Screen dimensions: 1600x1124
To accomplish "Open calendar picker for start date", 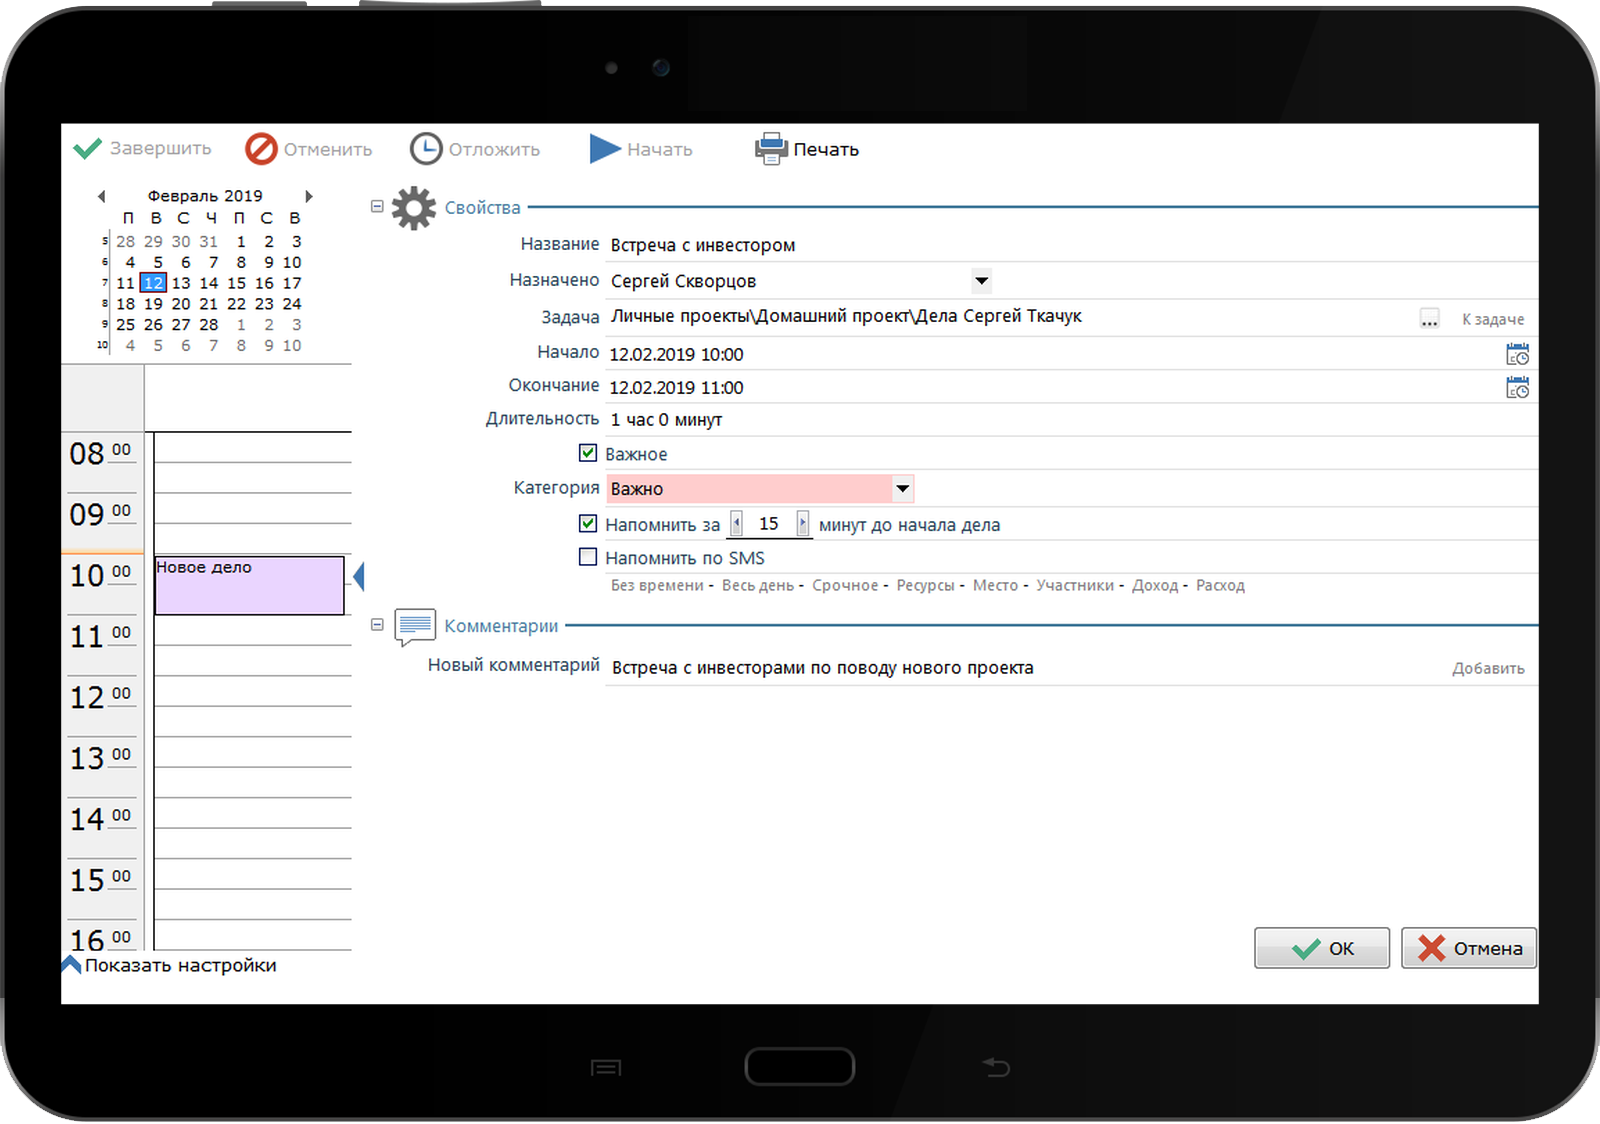I will (1517, 354).
